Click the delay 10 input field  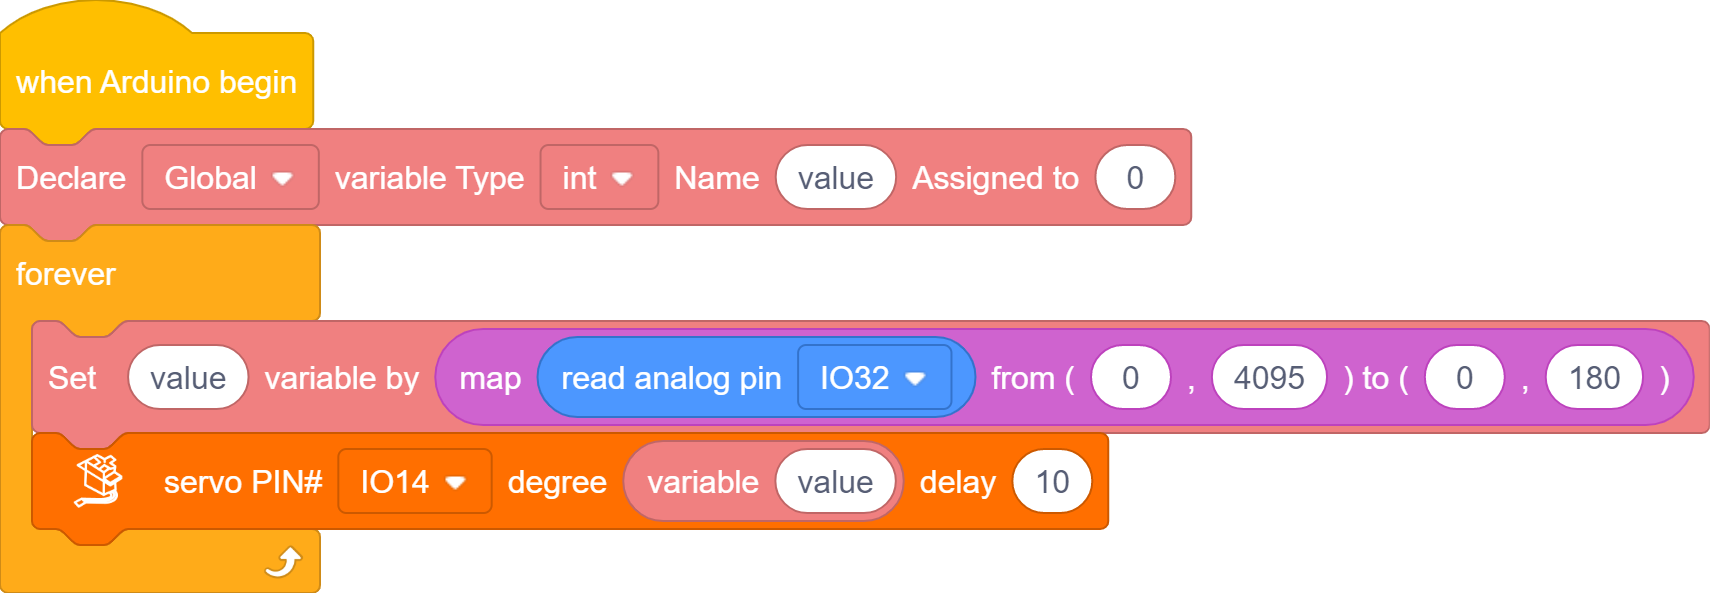1052,481
